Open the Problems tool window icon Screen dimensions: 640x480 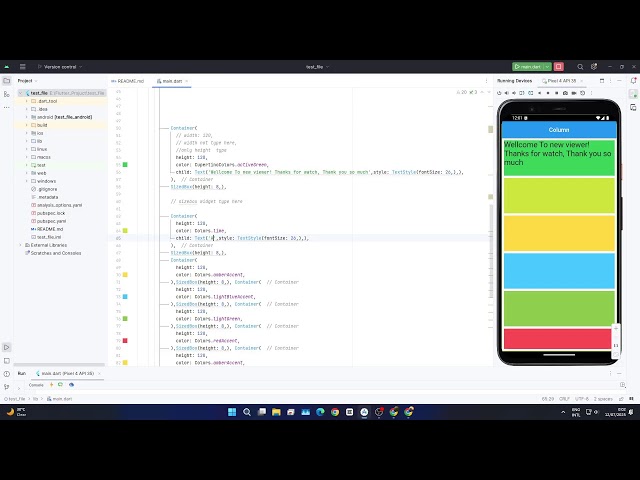[7, 374]
